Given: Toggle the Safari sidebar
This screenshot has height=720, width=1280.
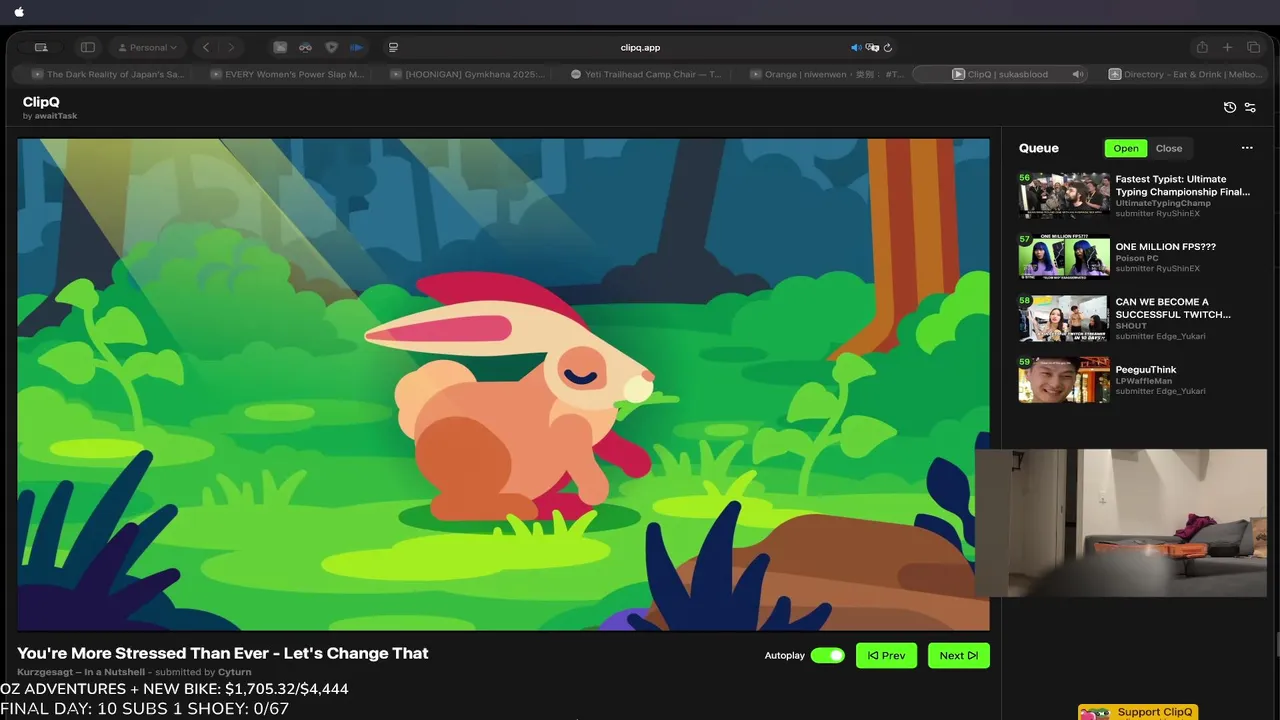Looking at the screenshot, I should pyautogui.click(x=88, y=47).
